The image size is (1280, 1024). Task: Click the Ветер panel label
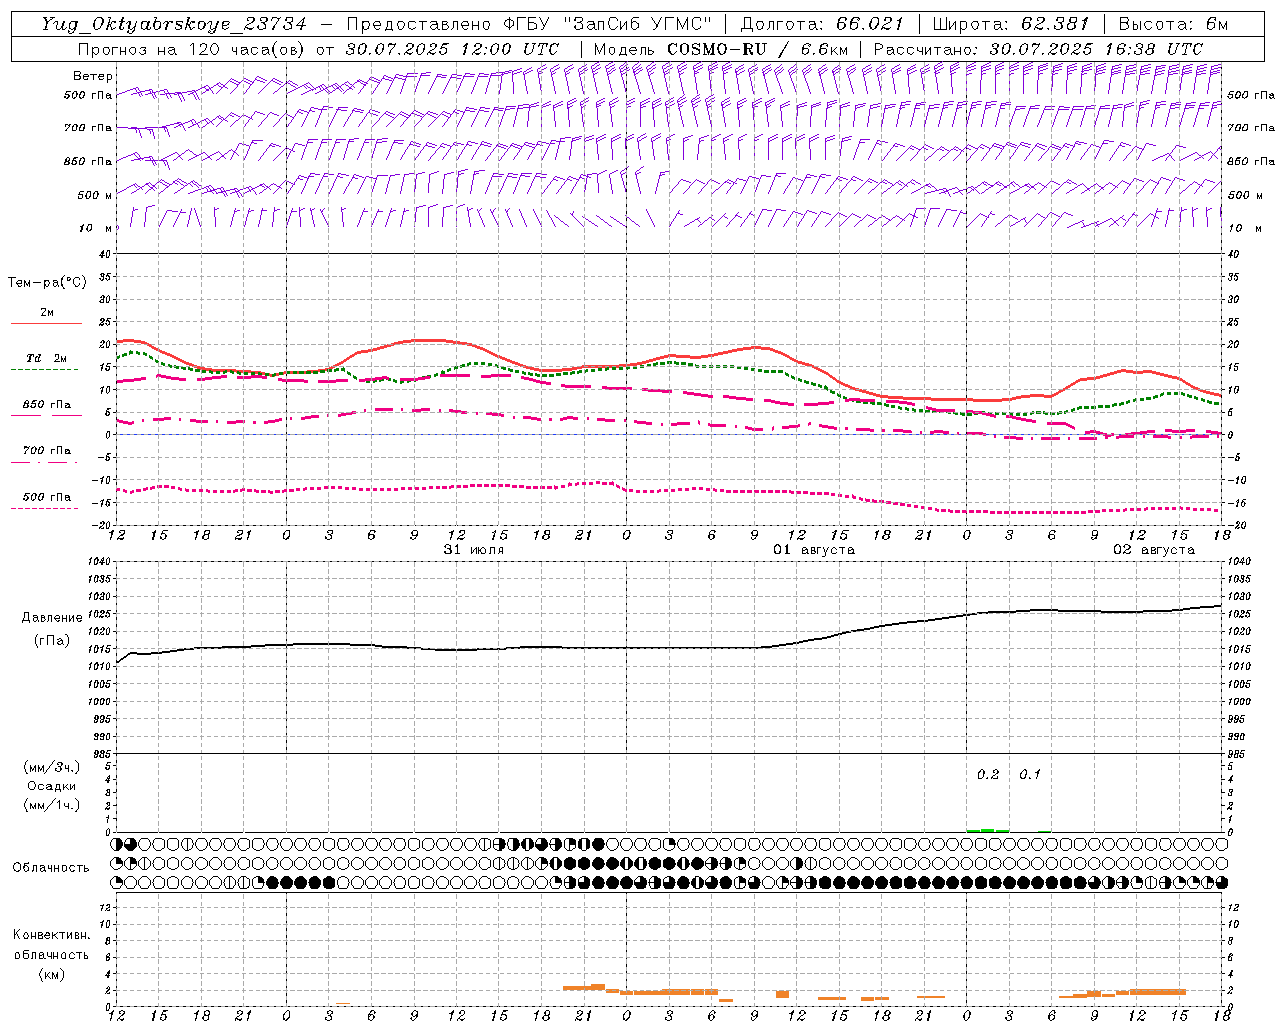coord(92,76)
